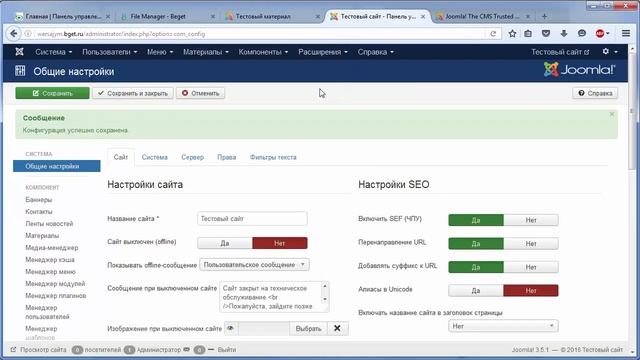Image resolution: width=640 pixels, height=360 pixels.
Task: Click site info icon in address bar
Action: click(x=28, y=34)
